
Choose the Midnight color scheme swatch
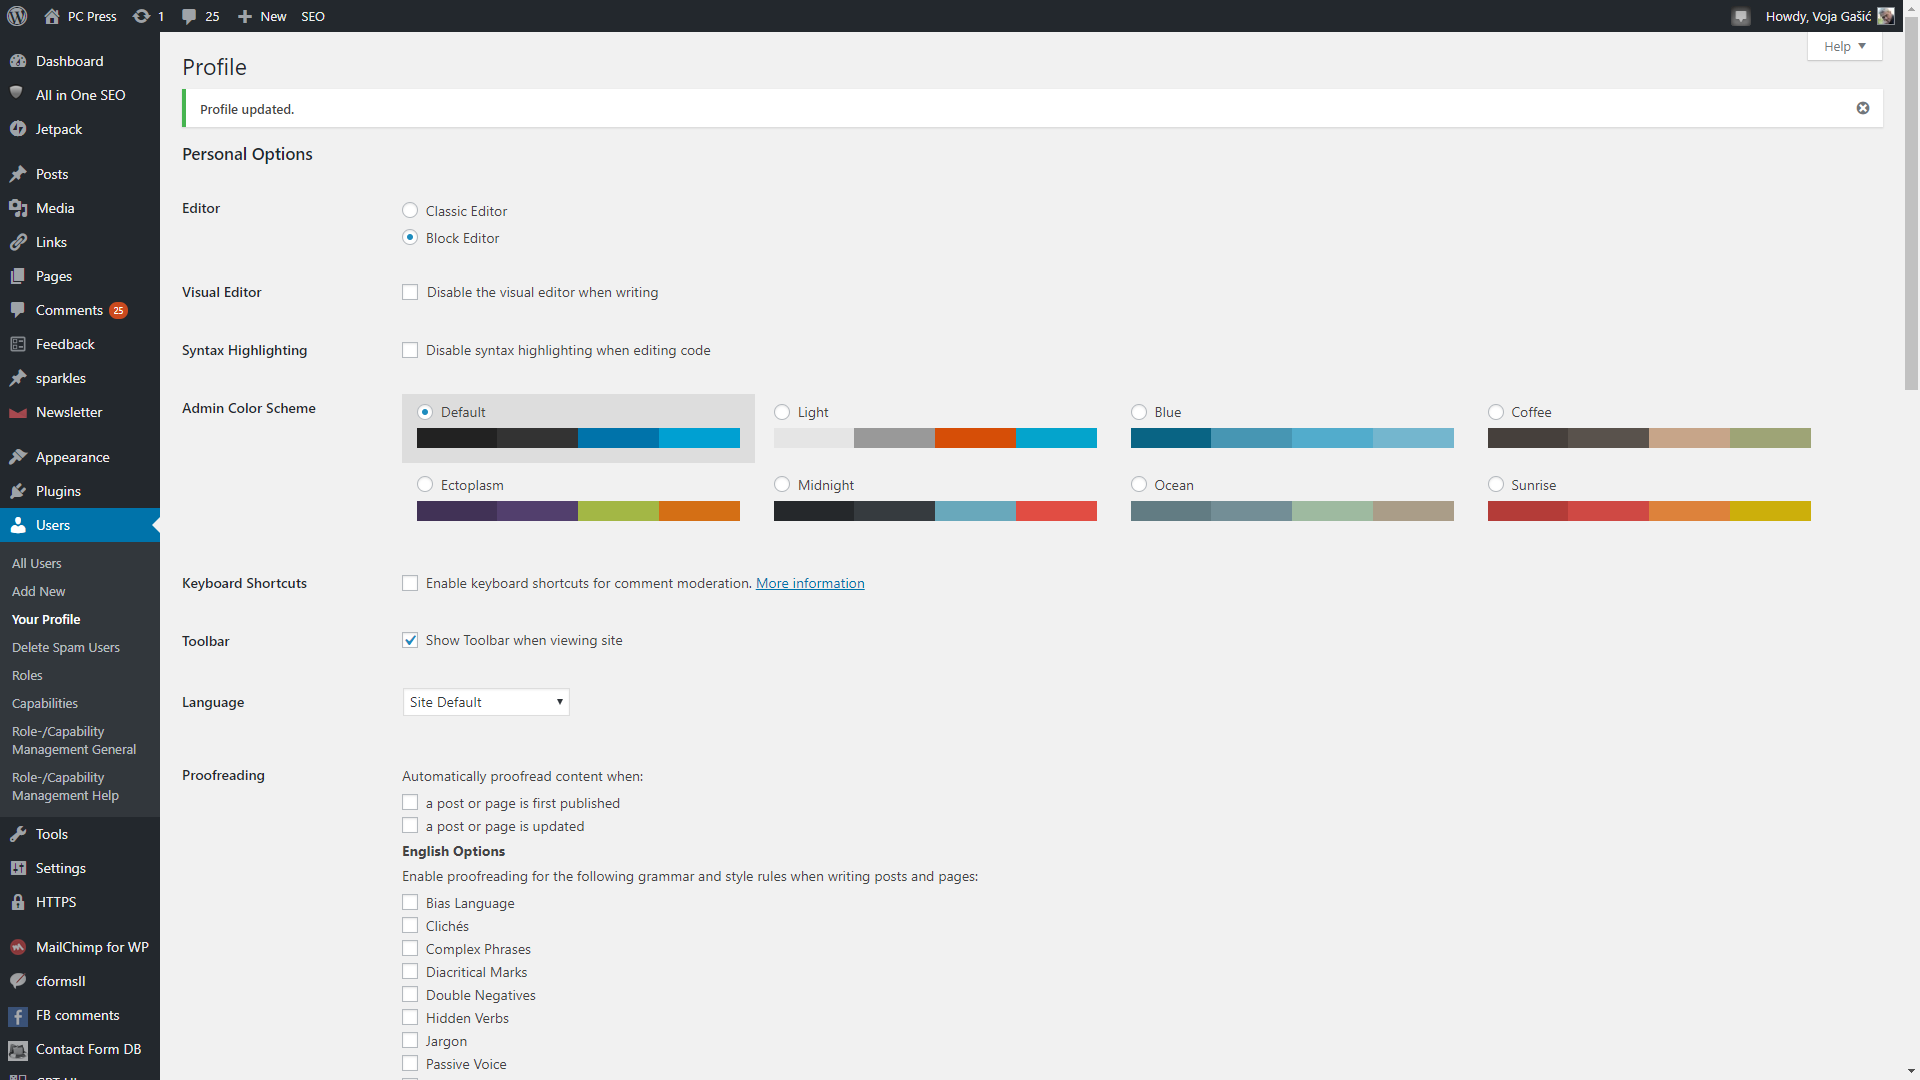click(934, 511)
